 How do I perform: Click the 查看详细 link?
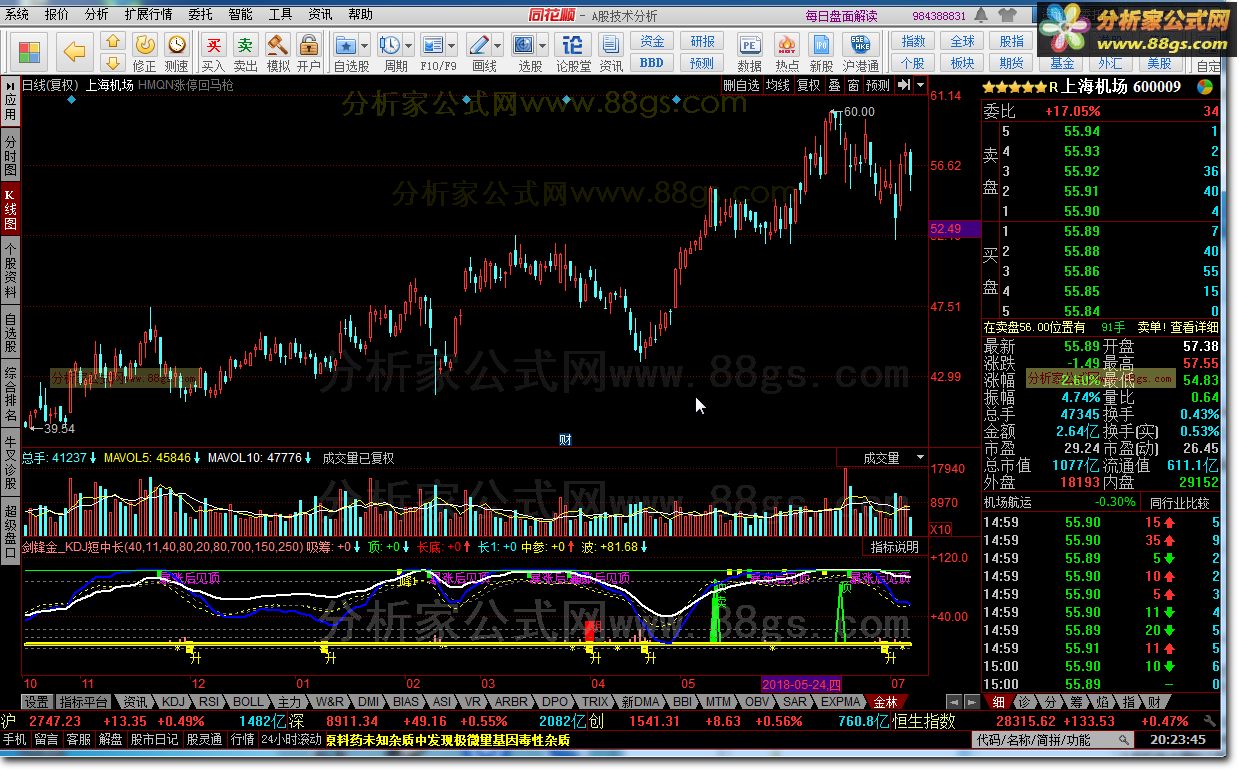coord(1194,327)
